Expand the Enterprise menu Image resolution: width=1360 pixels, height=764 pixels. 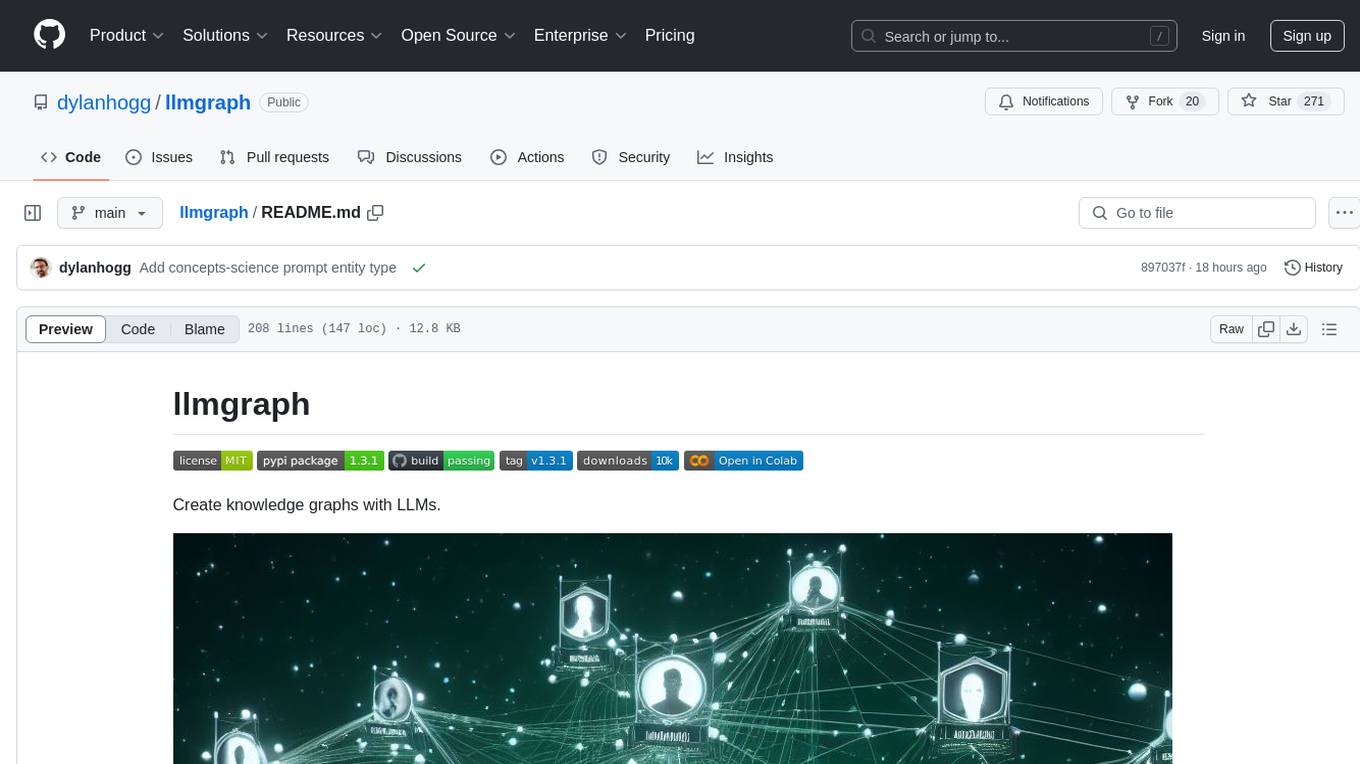[580, 35]
